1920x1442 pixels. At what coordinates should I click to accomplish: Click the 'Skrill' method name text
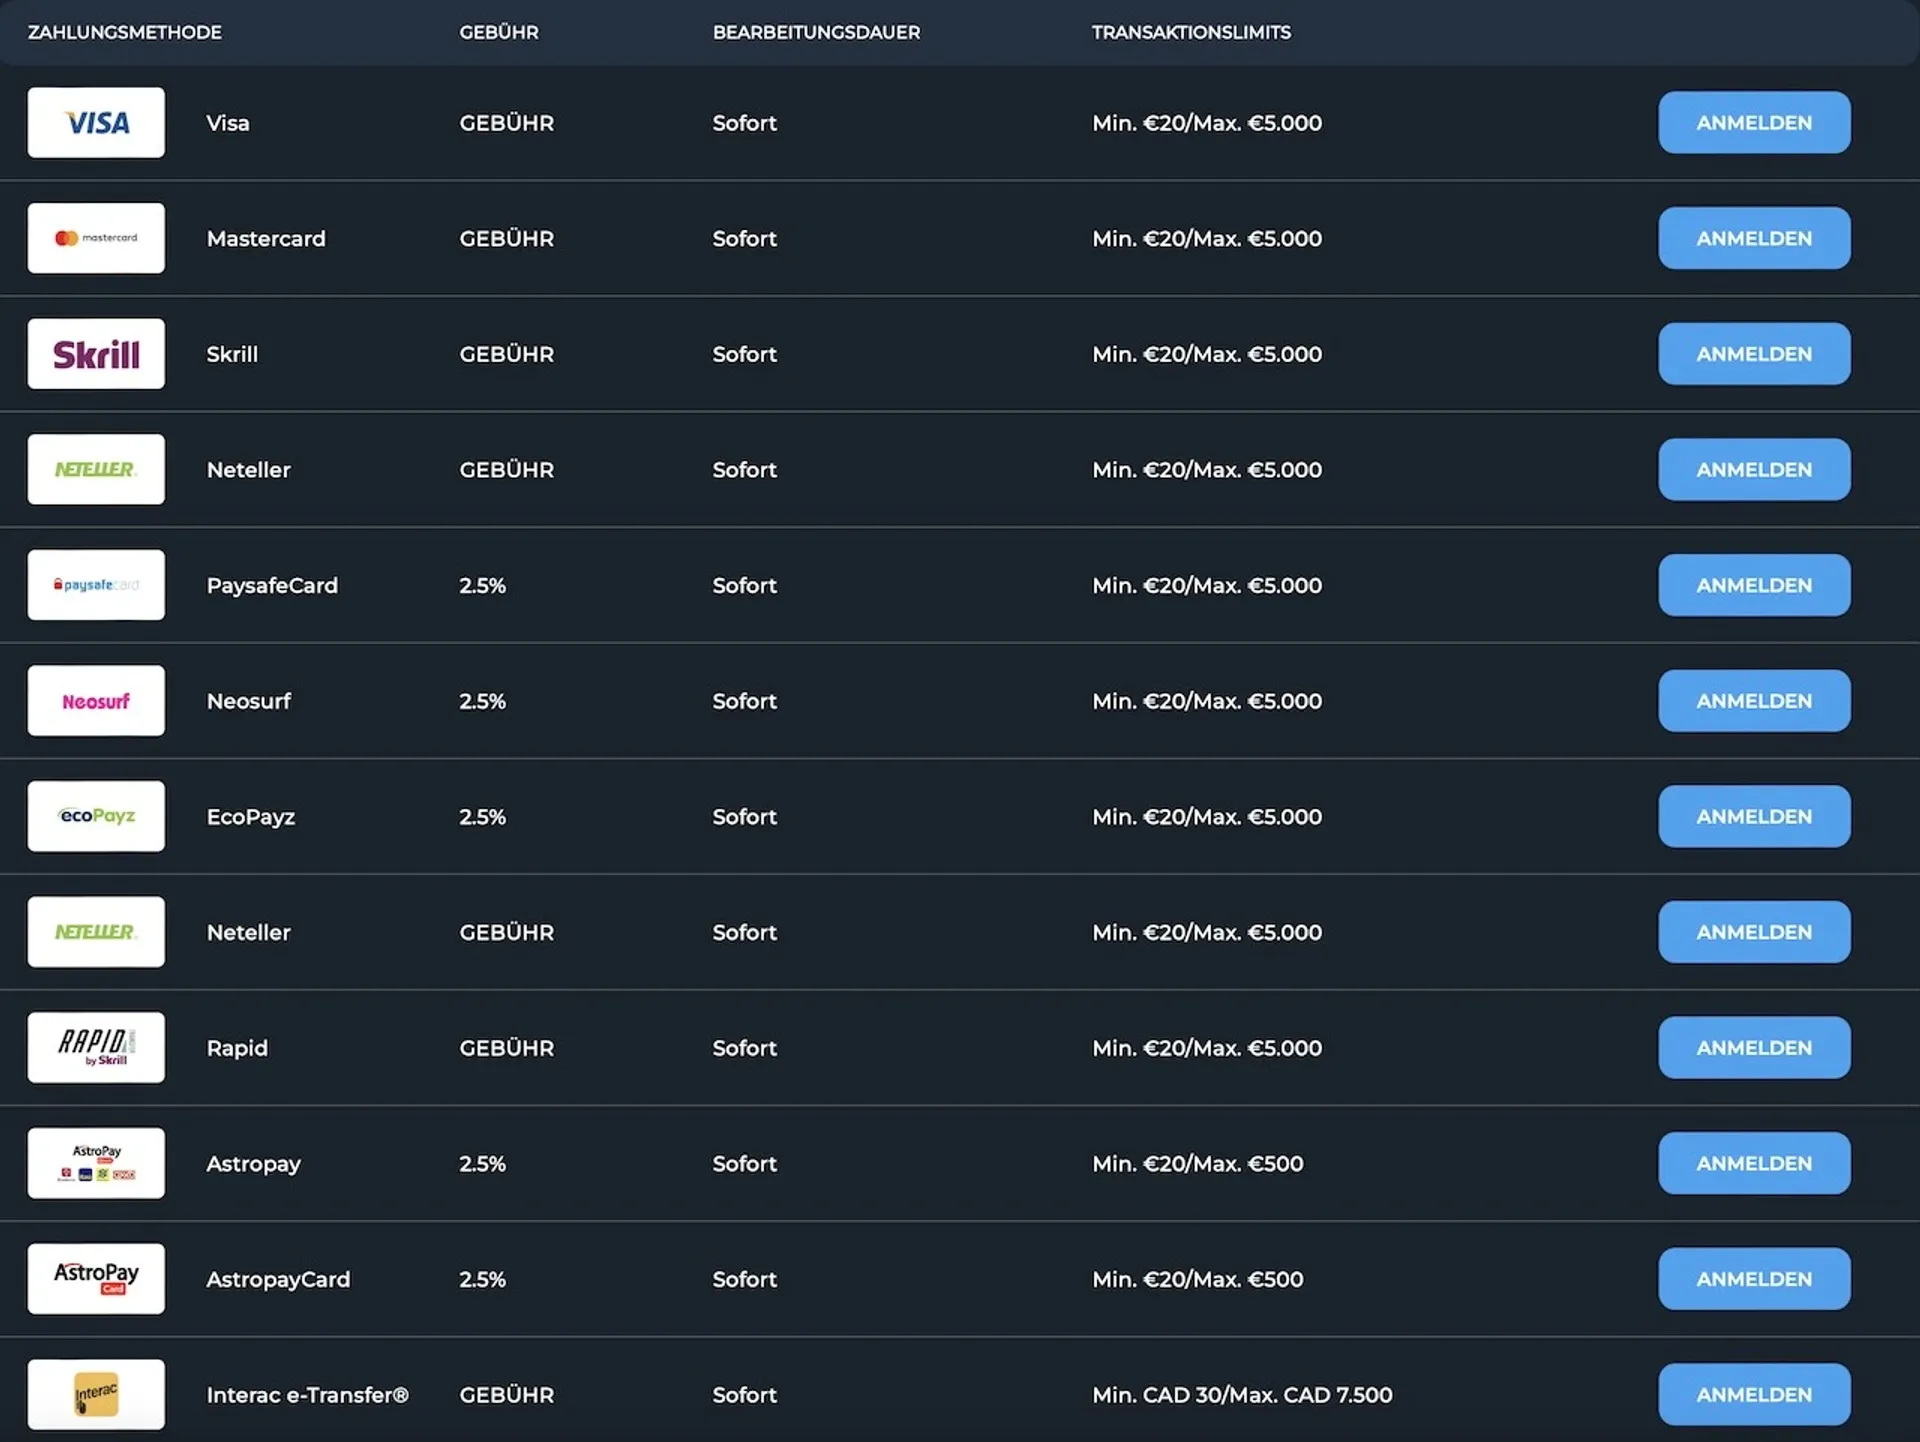[232, 354]
